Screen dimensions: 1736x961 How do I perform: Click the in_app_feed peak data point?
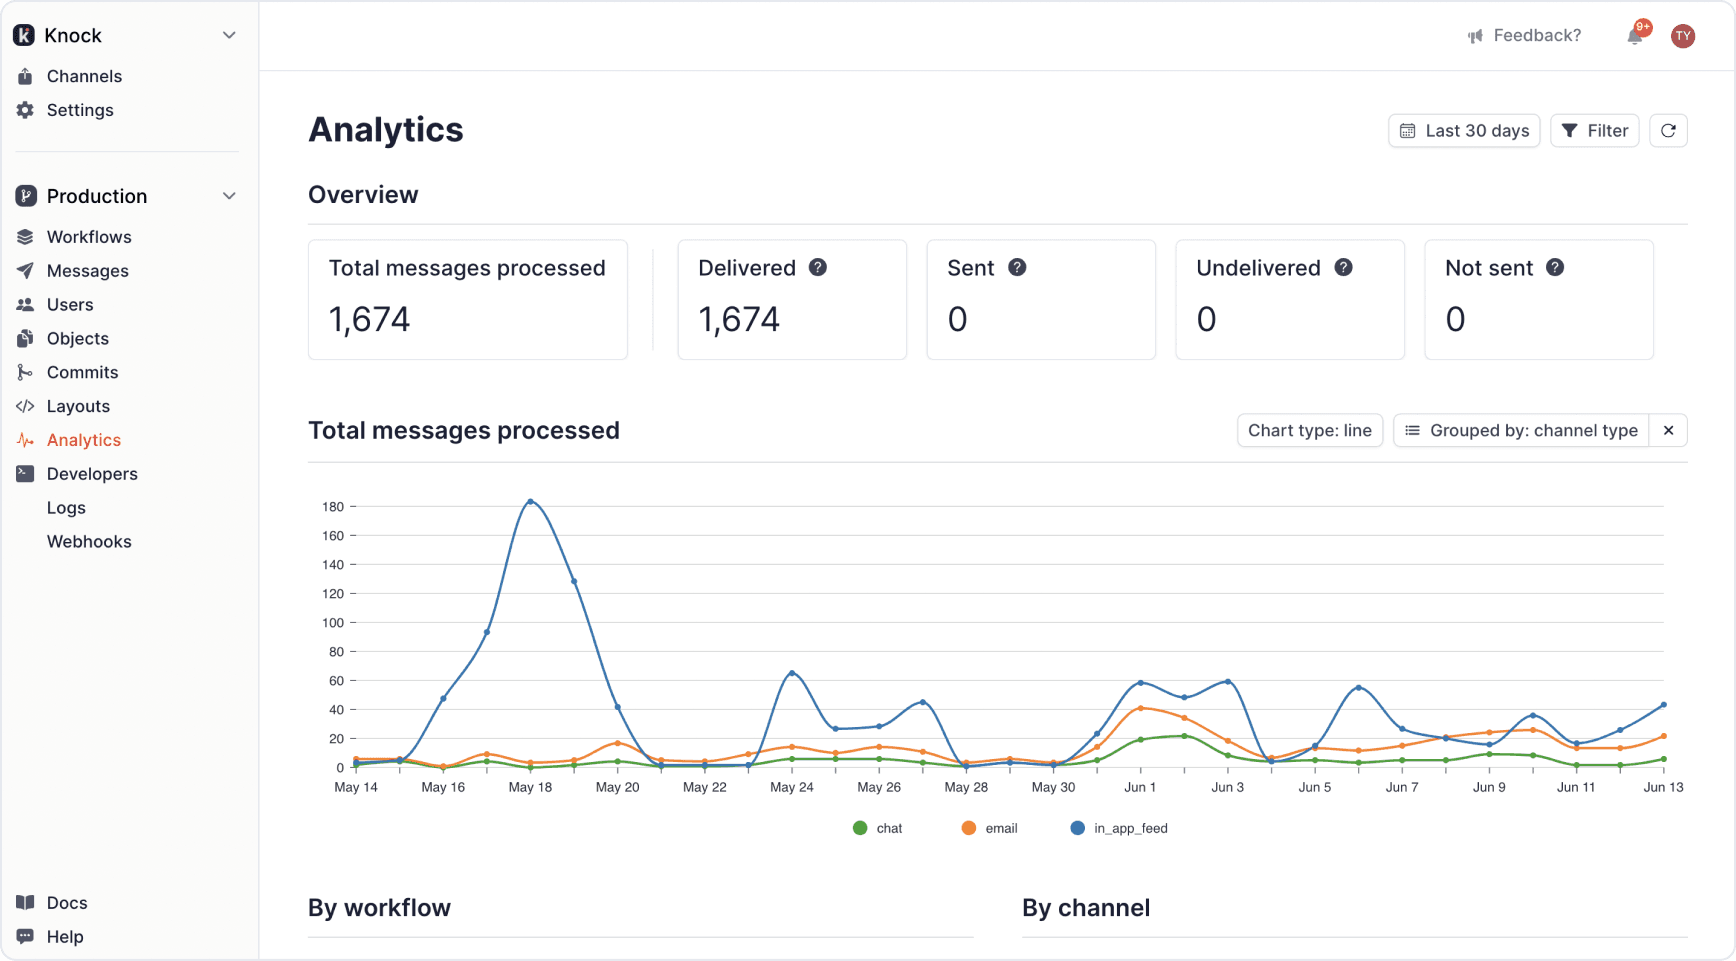[530, 501]
